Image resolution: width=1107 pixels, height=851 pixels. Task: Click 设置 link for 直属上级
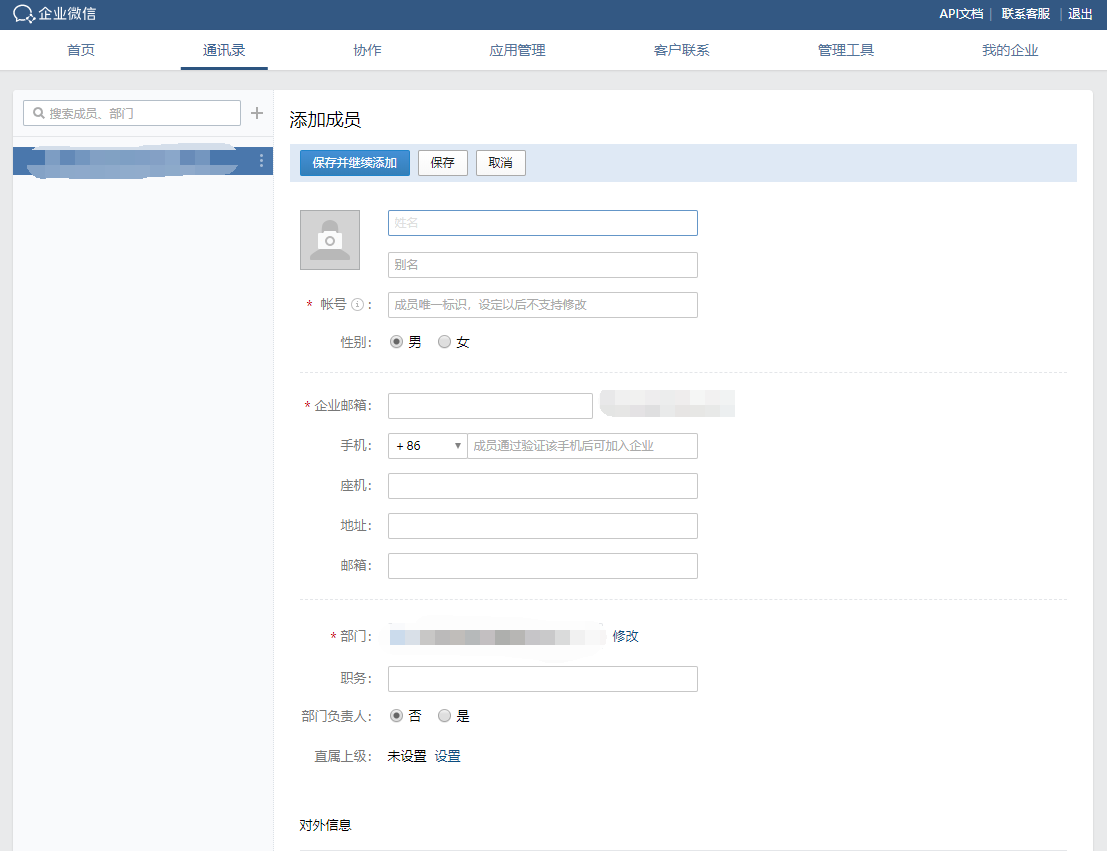point(447,756)
